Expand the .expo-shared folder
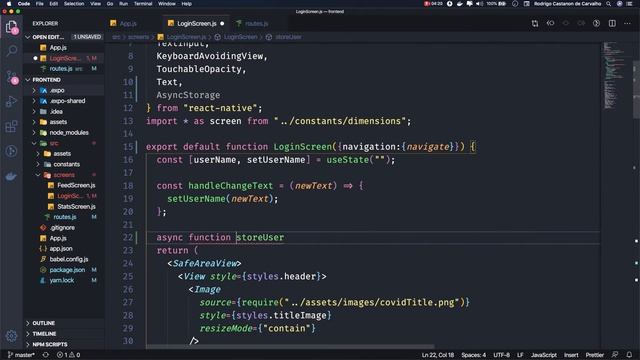This screenshot has height=360, width=640. (34, 101)
